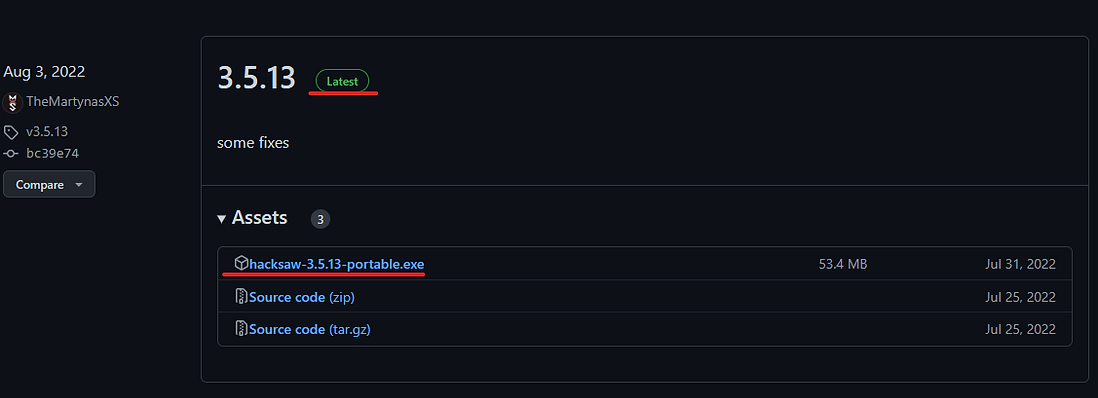Click TheMartynasXS avatar image
1098x398 pixels.
[13, 102]
